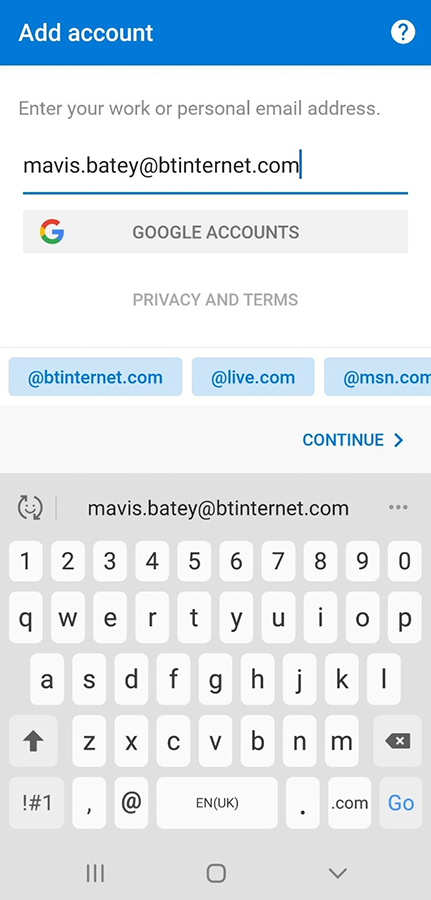Switch to symbols with !#1 key
The height and width of the screenshot is (900, 431).
(x=37, y=803)
